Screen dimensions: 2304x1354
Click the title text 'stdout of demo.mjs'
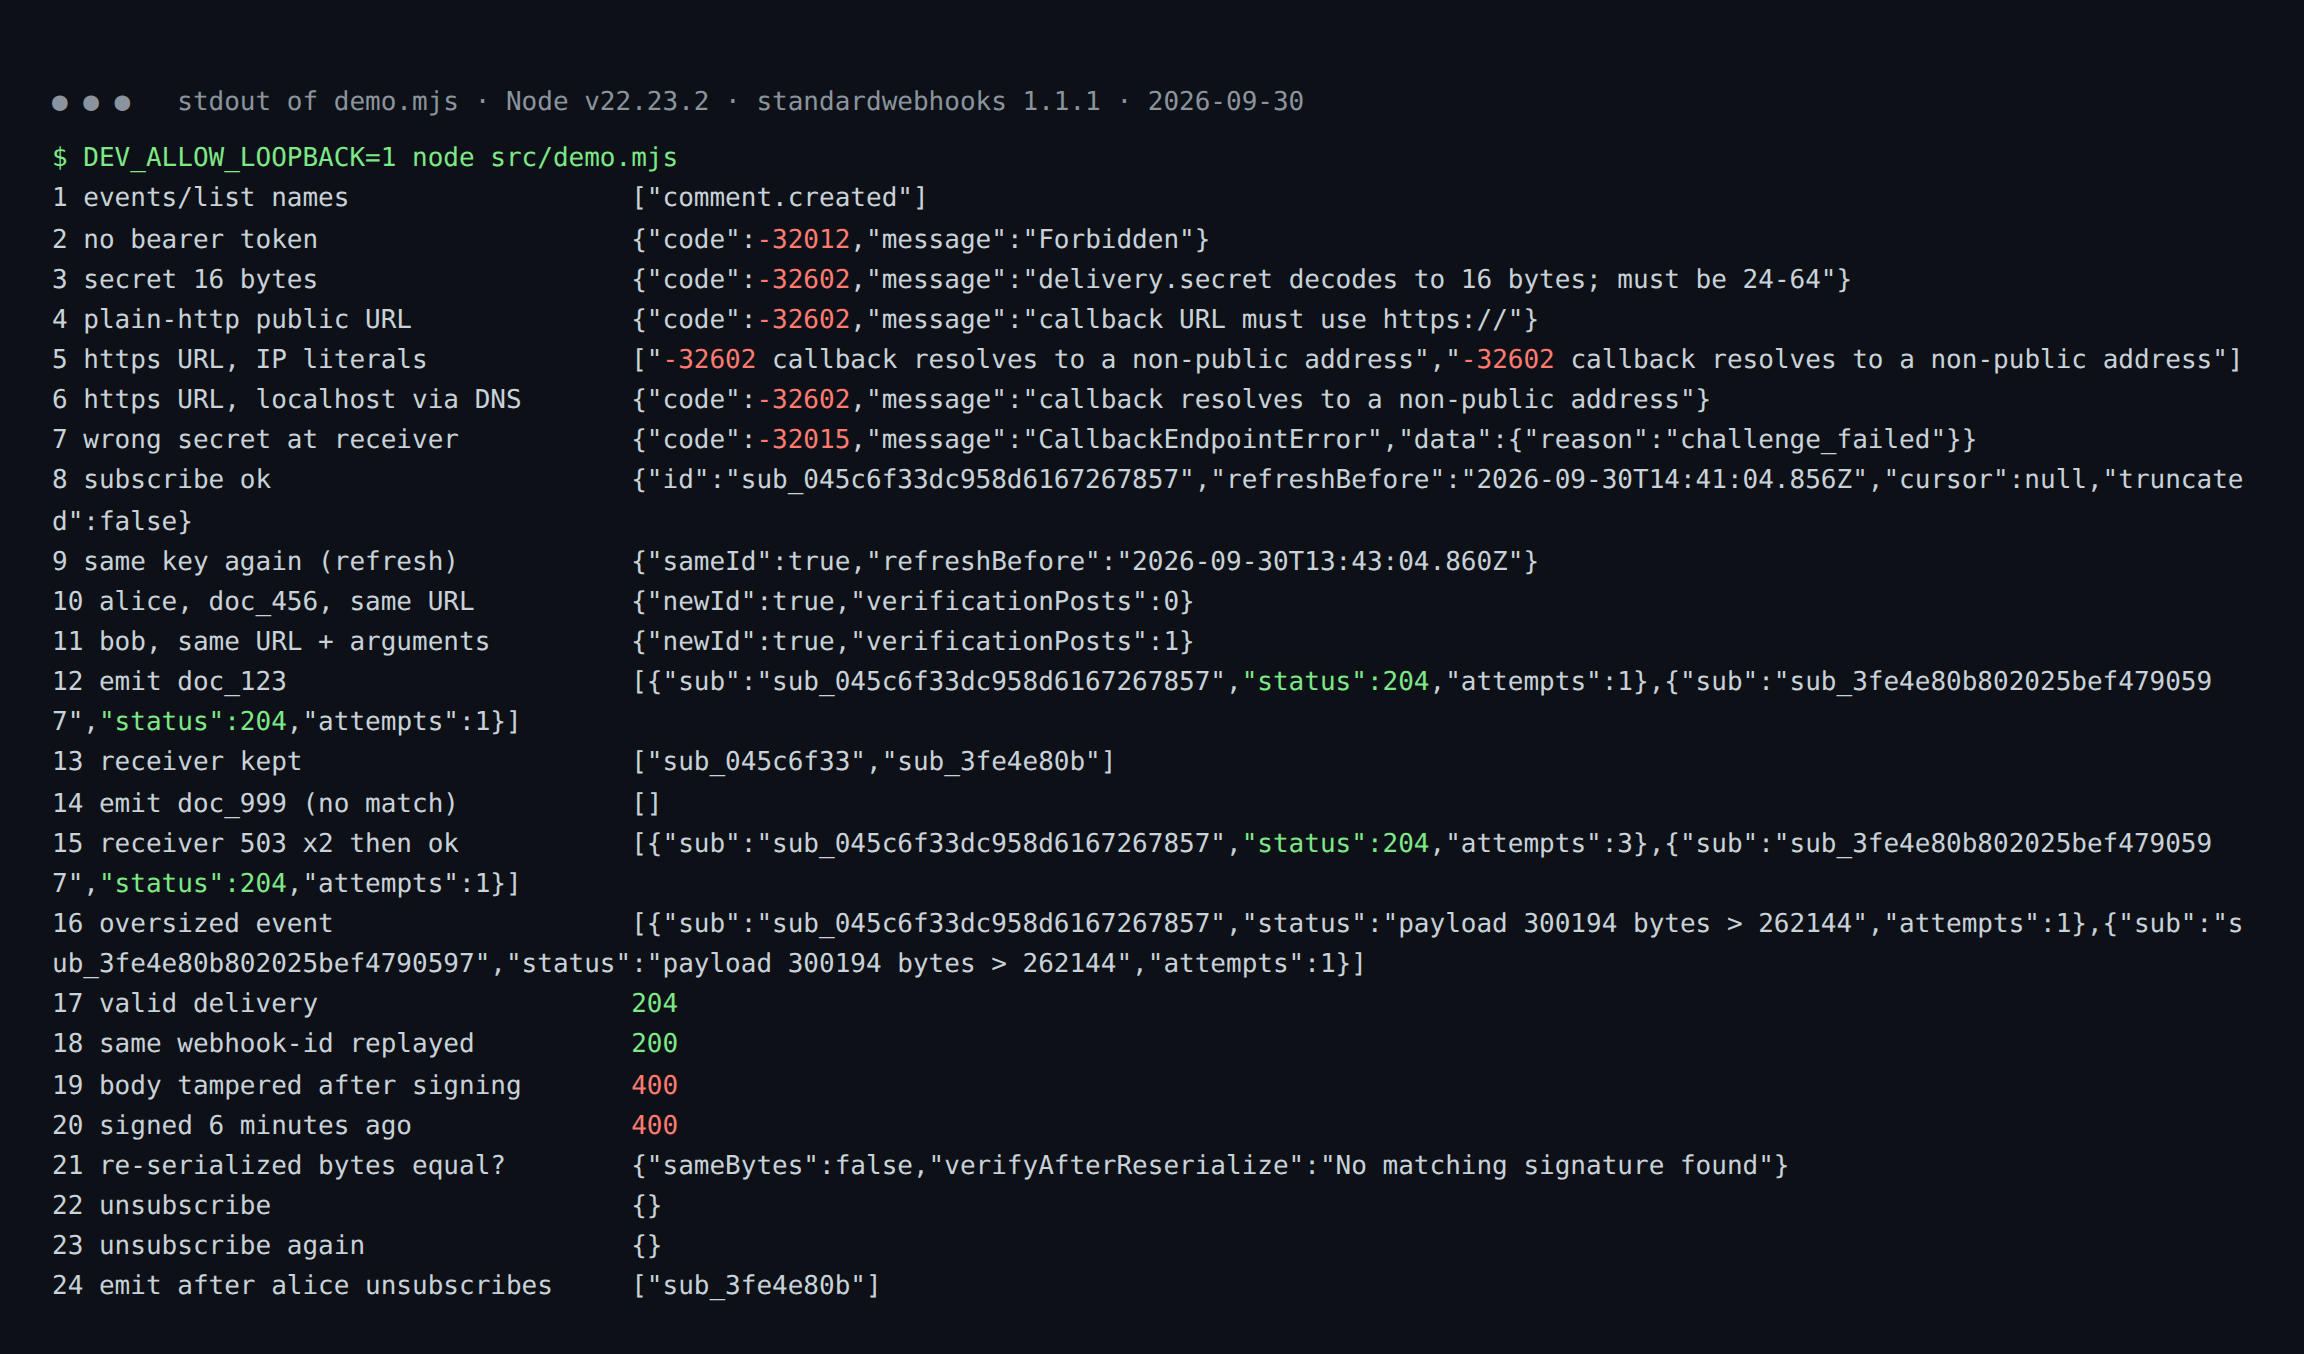click(318, 102)
